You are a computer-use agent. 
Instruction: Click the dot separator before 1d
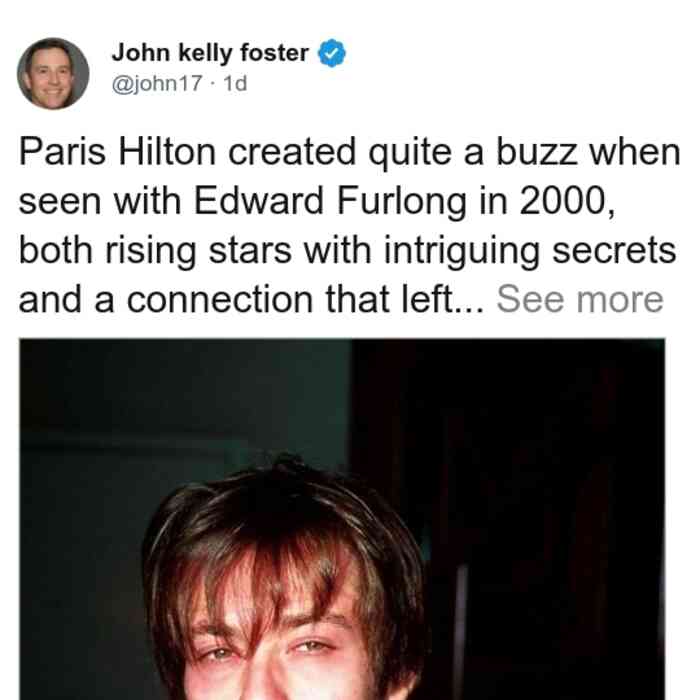pos(213,83)
